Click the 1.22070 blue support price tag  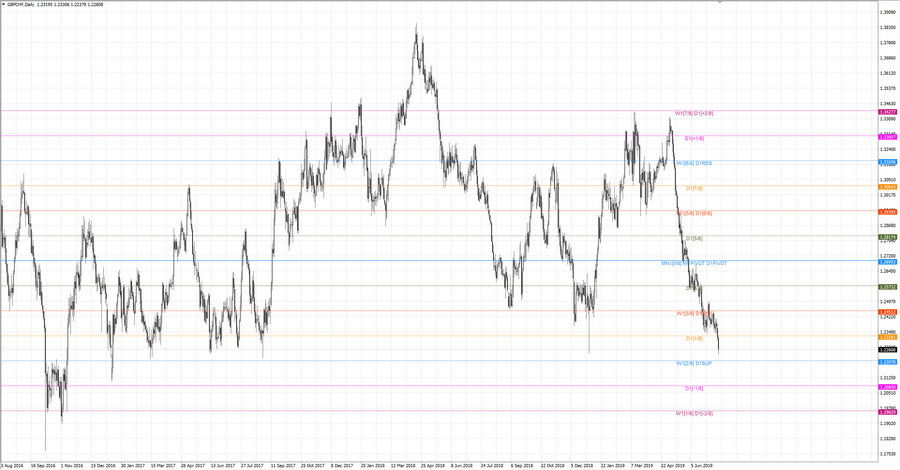tap(888, 362)
